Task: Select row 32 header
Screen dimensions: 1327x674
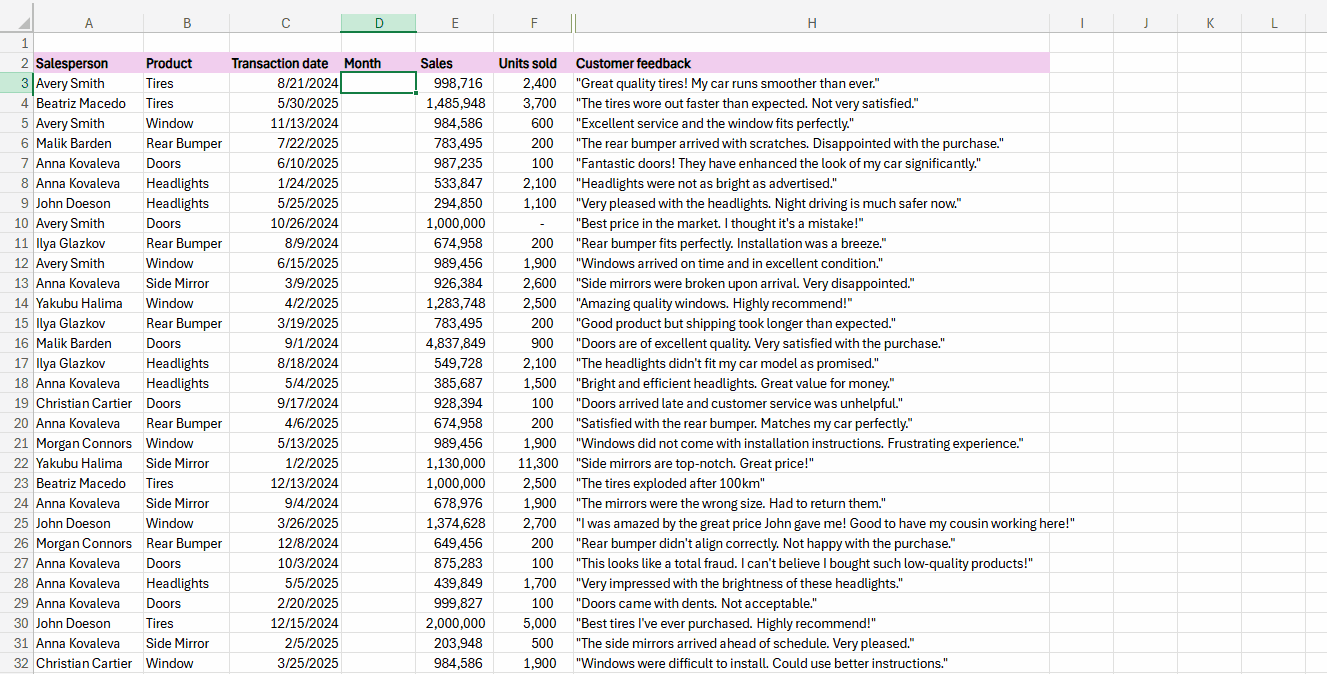Action: coord(17,663)
